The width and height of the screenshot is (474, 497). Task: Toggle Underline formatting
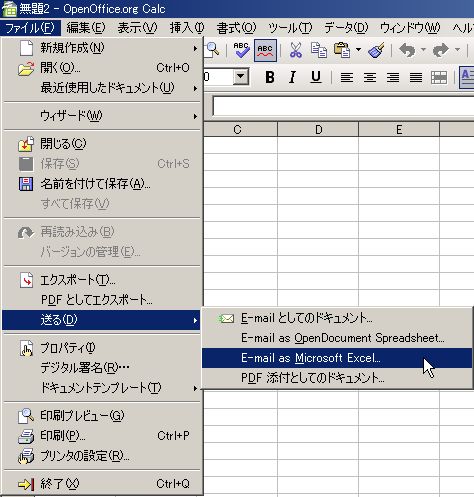pos(316,77)
